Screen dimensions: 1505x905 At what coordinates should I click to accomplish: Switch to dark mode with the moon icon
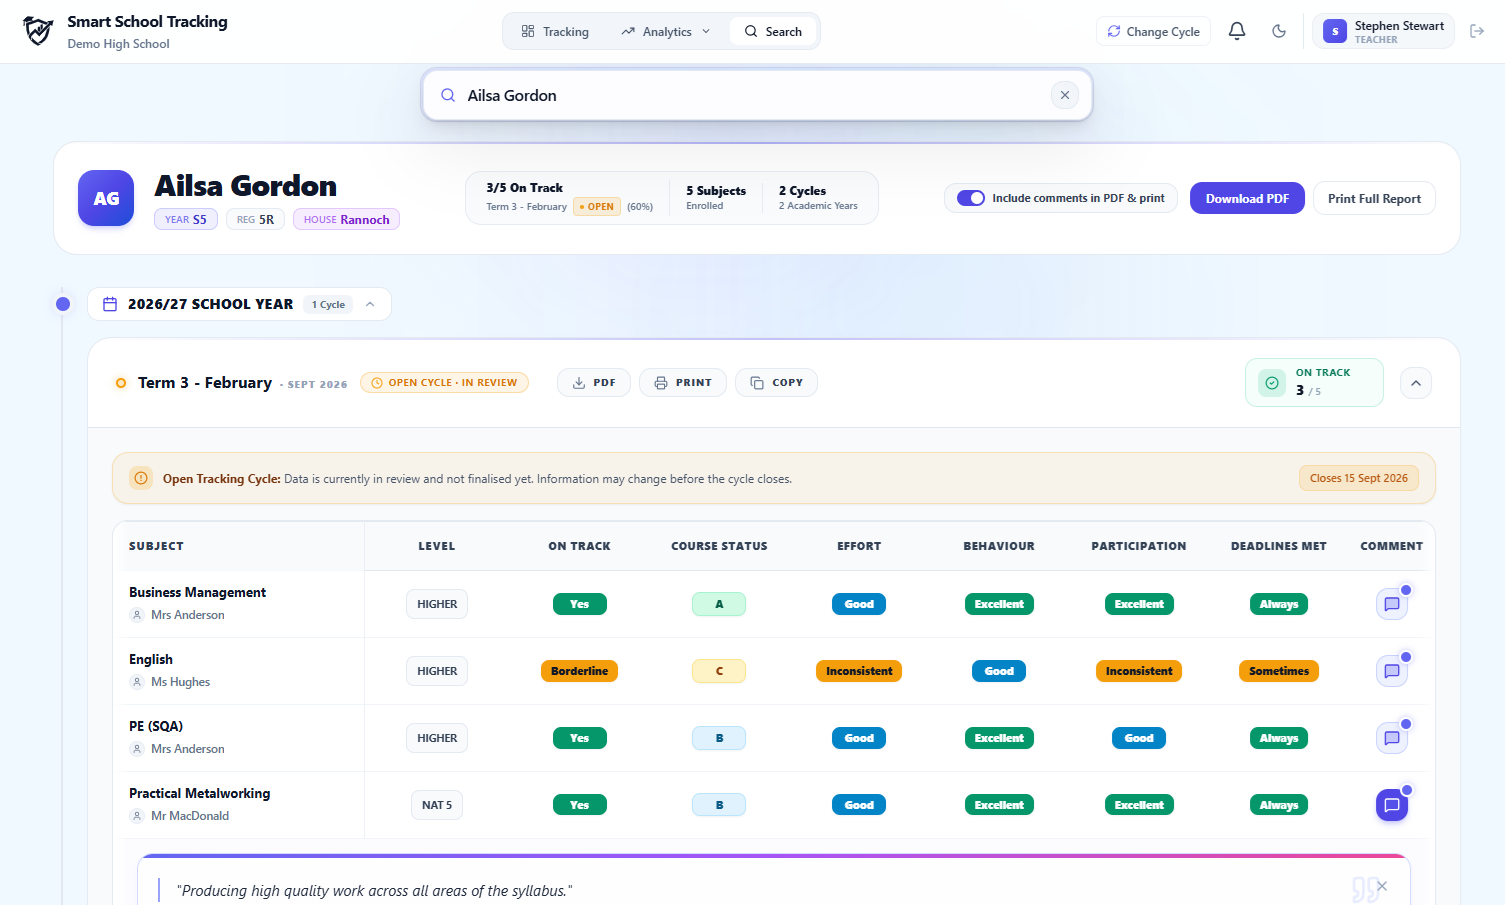1279,31
